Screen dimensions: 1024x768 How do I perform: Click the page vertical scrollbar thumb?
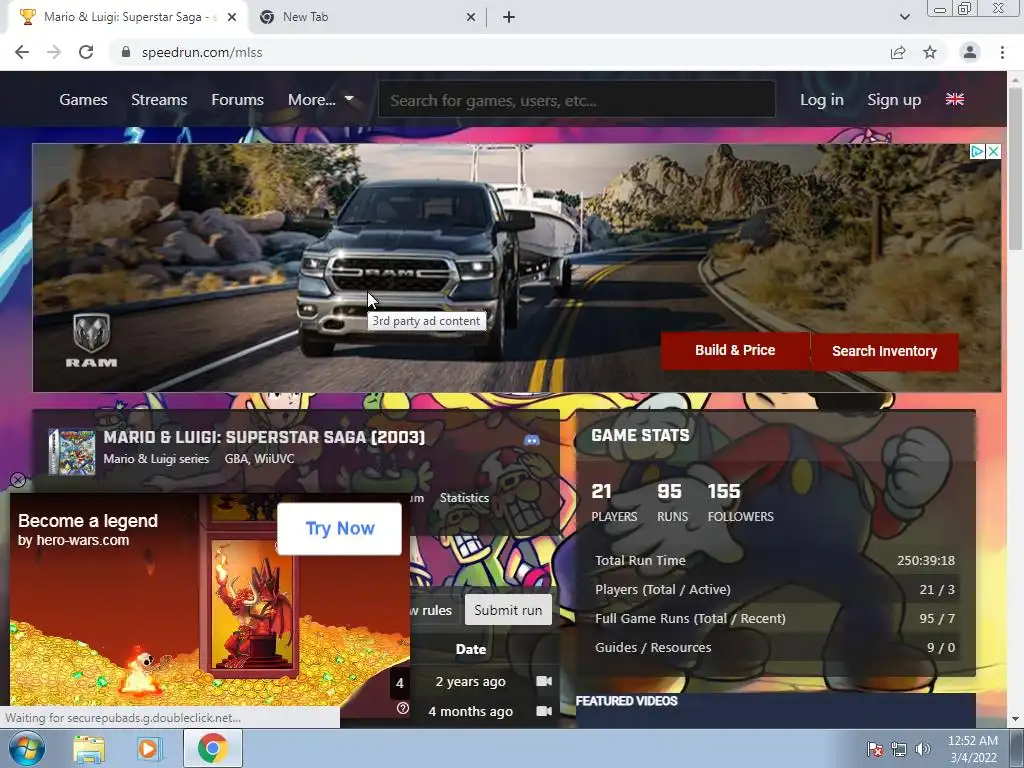[x=1016, y=168]
